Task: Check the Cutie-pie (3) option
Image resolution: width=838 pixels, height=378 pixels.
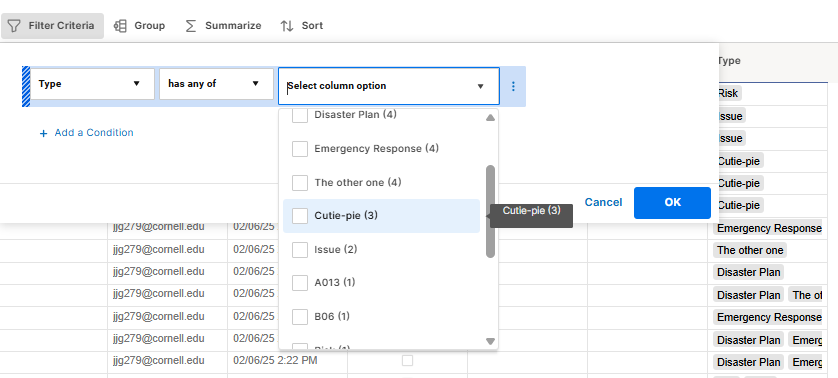Action: [x=300, y=216]
